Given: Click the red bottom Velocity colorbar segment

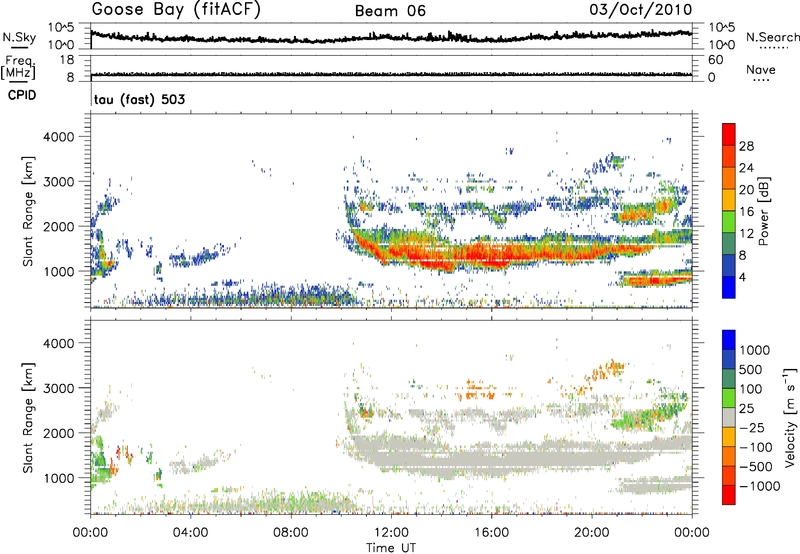Looking at the screenshot, I should tap(729, 495).
